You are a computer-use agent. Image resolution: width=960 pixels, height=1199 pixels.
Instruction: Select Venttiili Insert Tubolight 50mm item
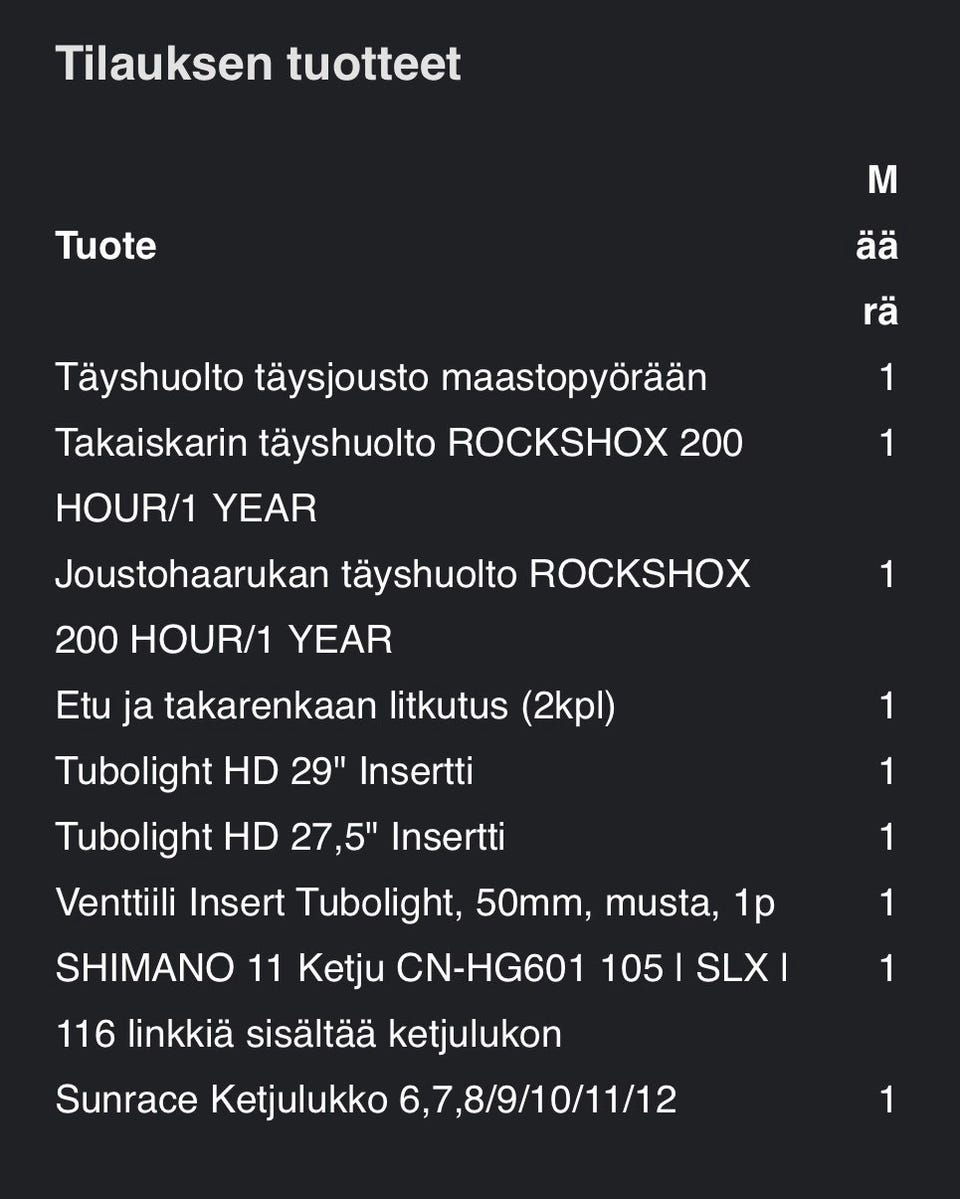coord(415,903)
